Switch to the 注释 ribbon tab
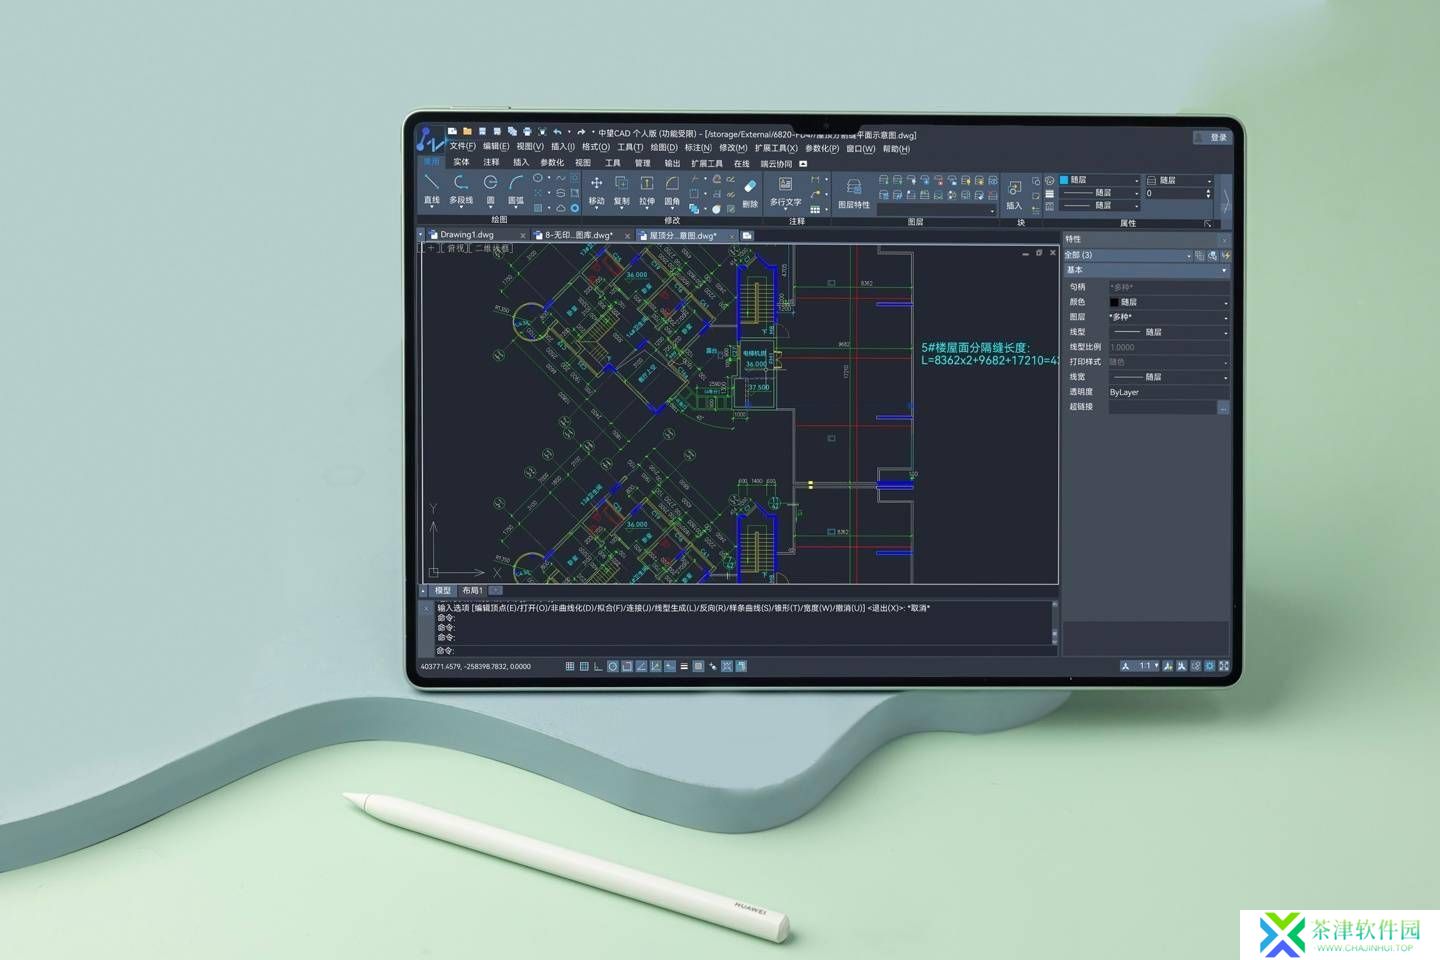 coord(491,162)
